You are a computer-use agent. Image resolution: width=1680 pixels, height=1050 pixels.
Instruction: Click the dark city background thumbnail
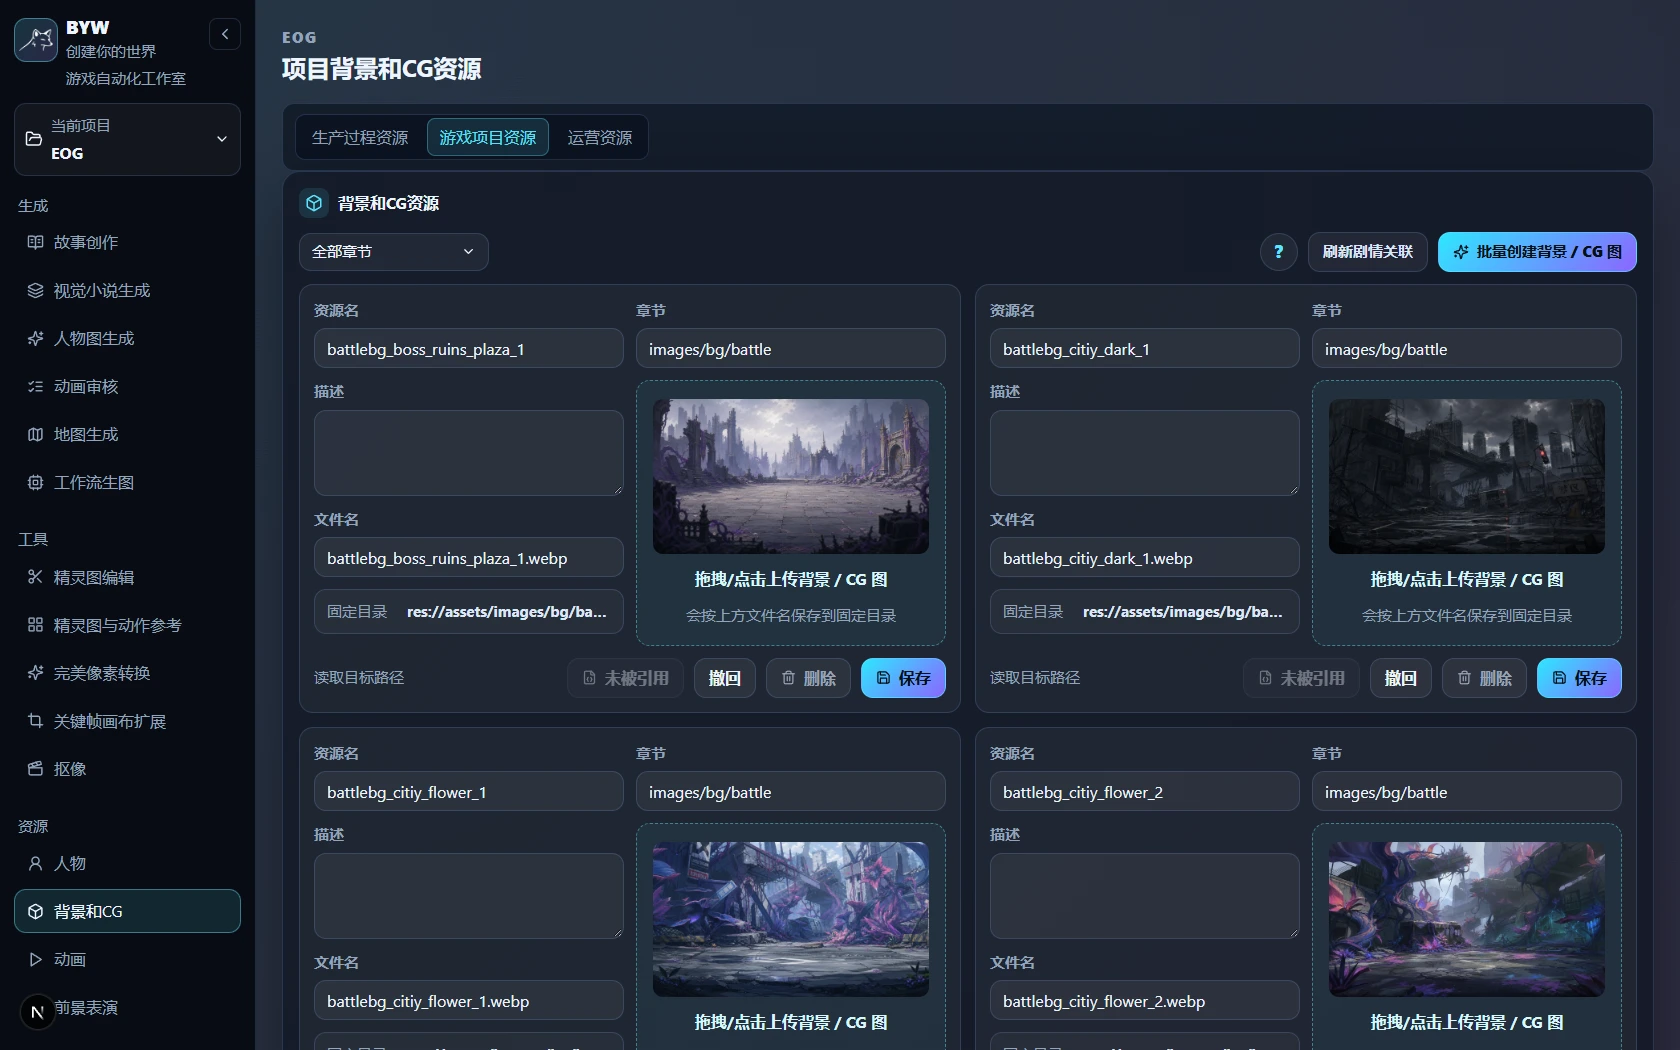click(x=1467, y=477)
